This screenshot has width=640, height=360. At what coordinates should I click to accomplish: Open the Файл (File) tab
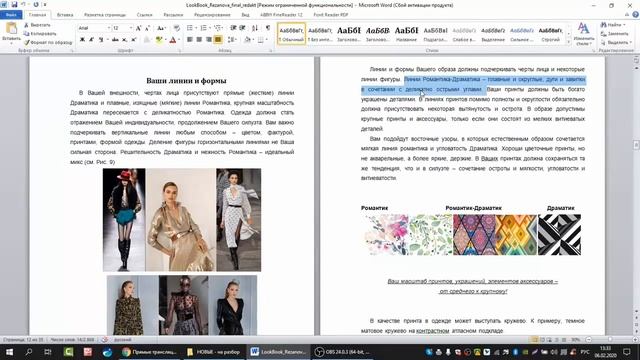point(11,15)
